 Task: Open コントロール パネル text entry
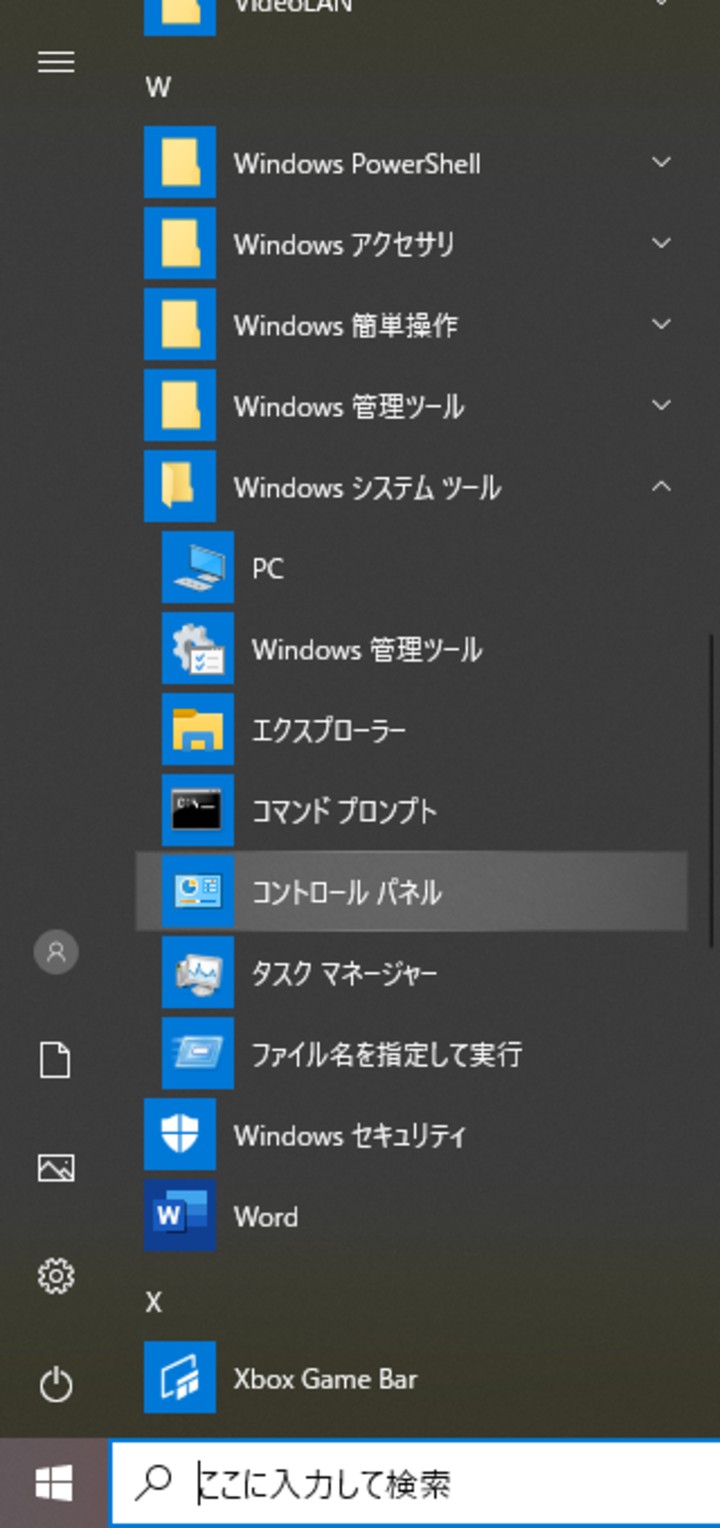pyautogui.click(x=347, y=892)
